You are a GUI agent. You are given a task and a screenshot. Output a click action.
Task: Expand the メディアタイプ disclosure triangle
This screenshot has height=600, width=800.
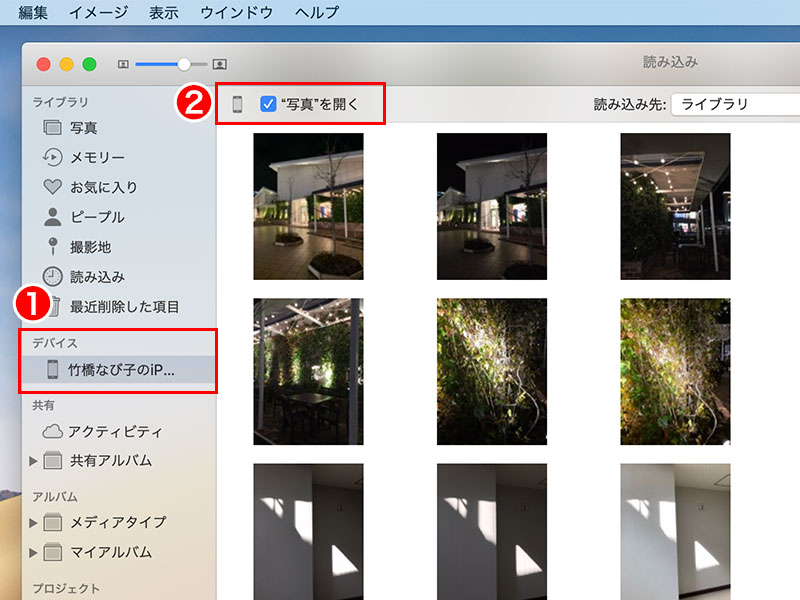tap(33, 522)
